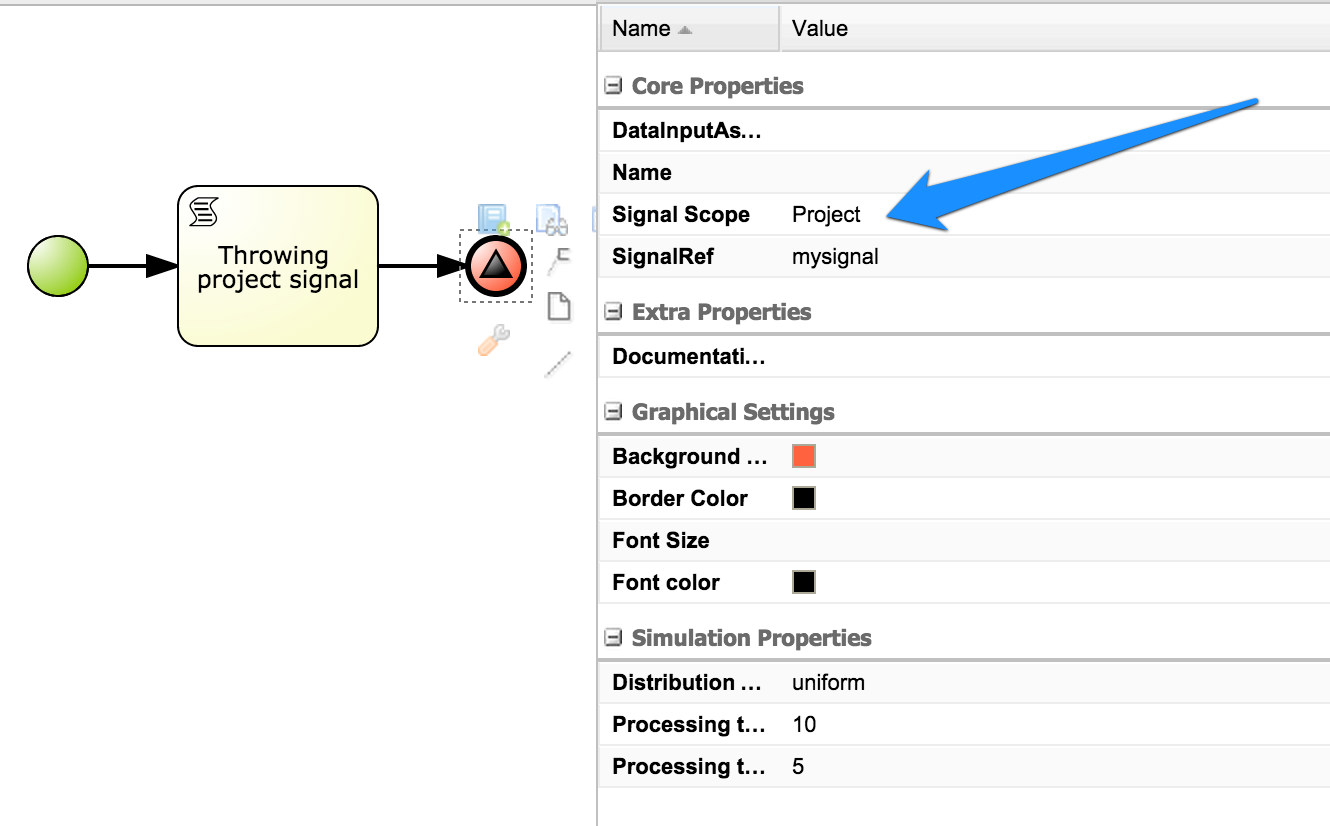Screen dimensions: 1330x826
Task: Click the blue book-with-plus icon above the end event
Action: pyautogui.click(x=493, y=218)
